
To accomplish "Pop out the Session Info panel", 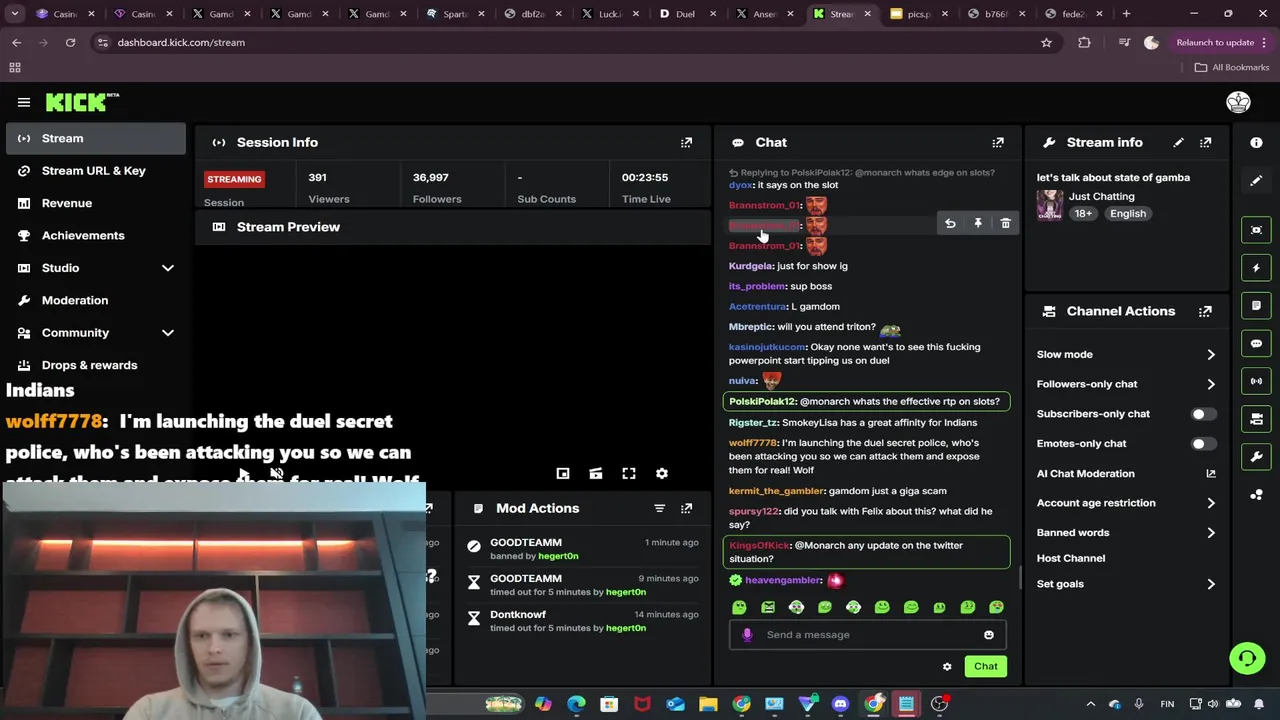I will [x=686, y=143].
